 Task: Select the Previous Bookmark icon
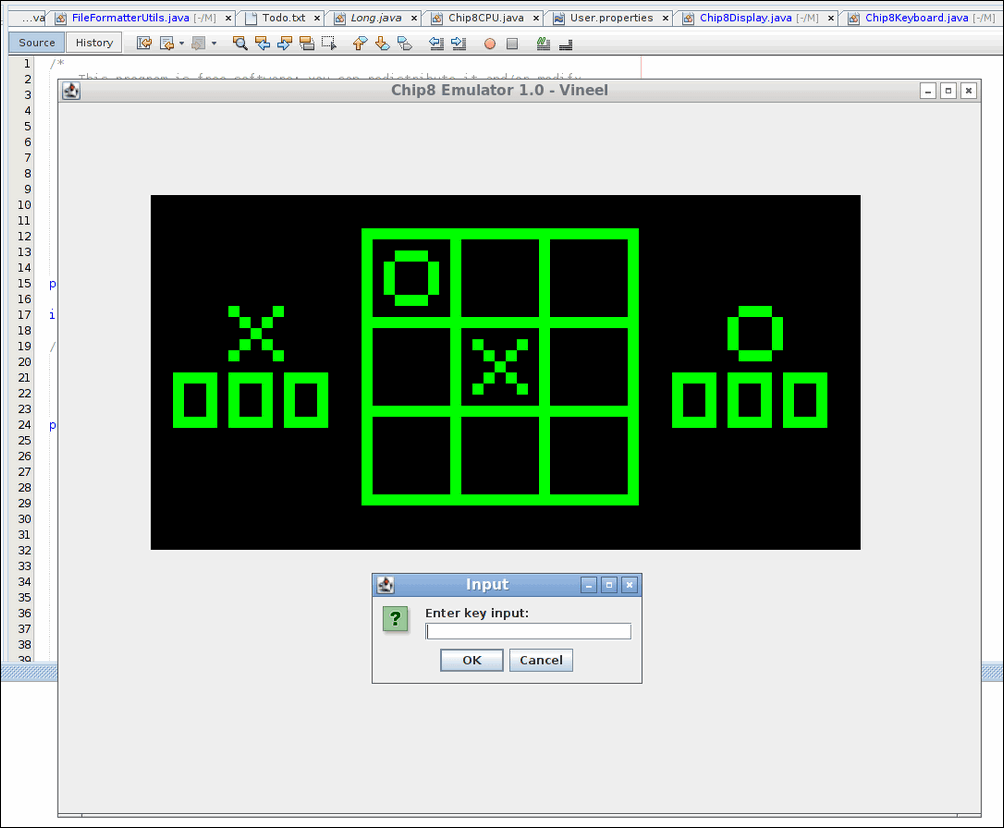click(x=359, y=43)
